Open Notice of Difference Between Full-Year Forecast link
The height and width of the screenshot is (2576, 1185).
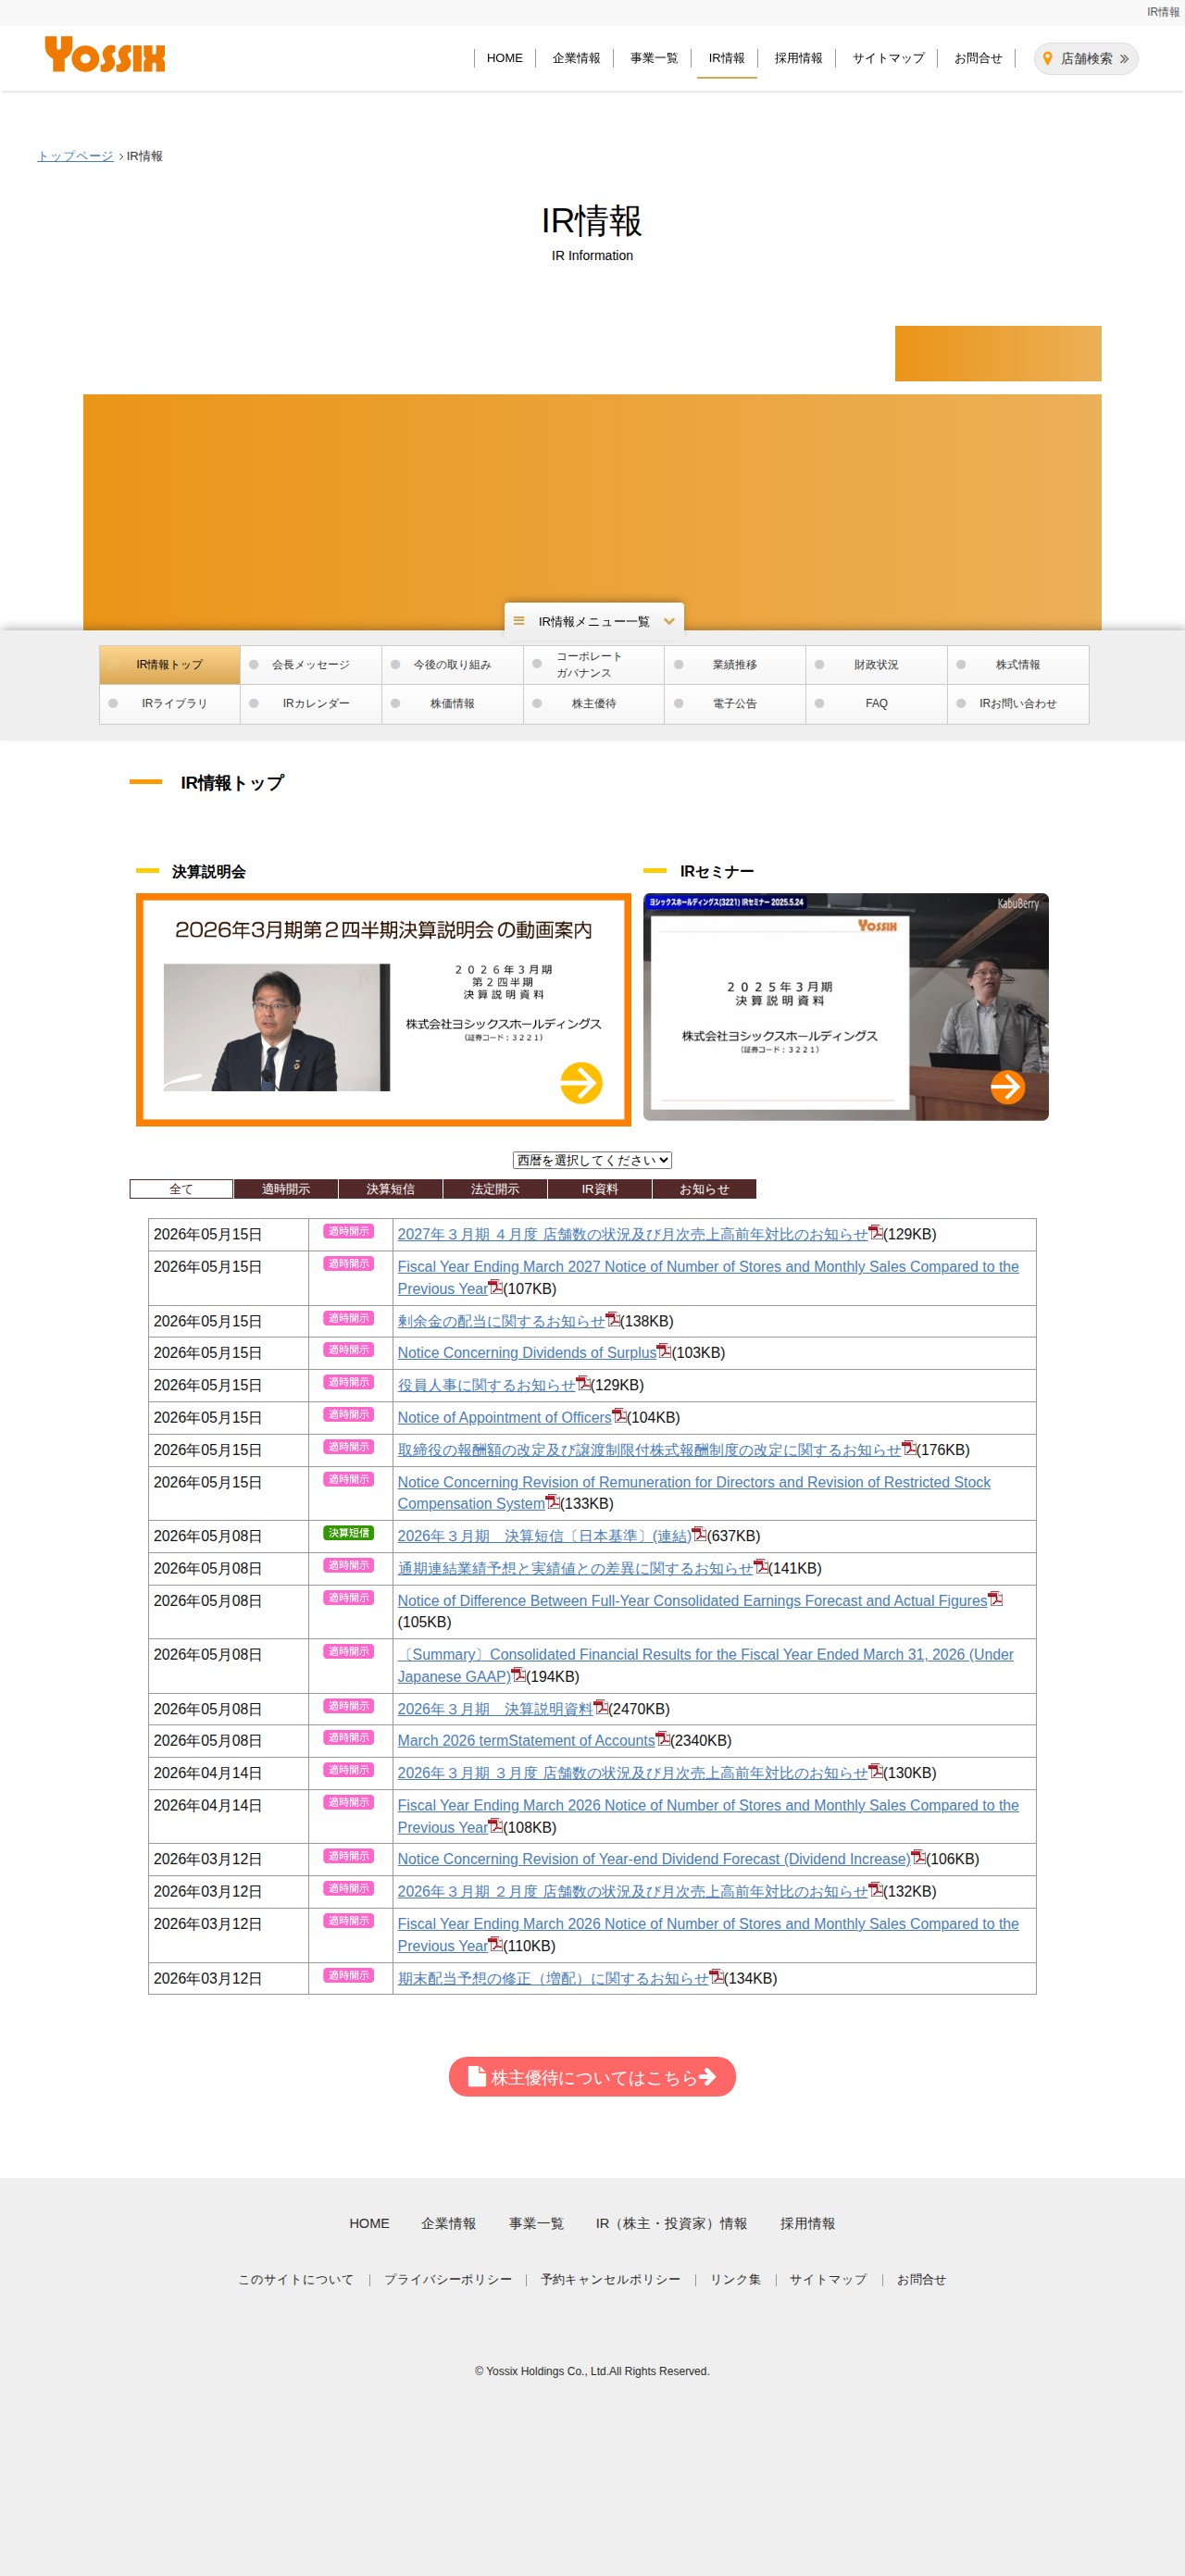click(x=692, y=1601)
